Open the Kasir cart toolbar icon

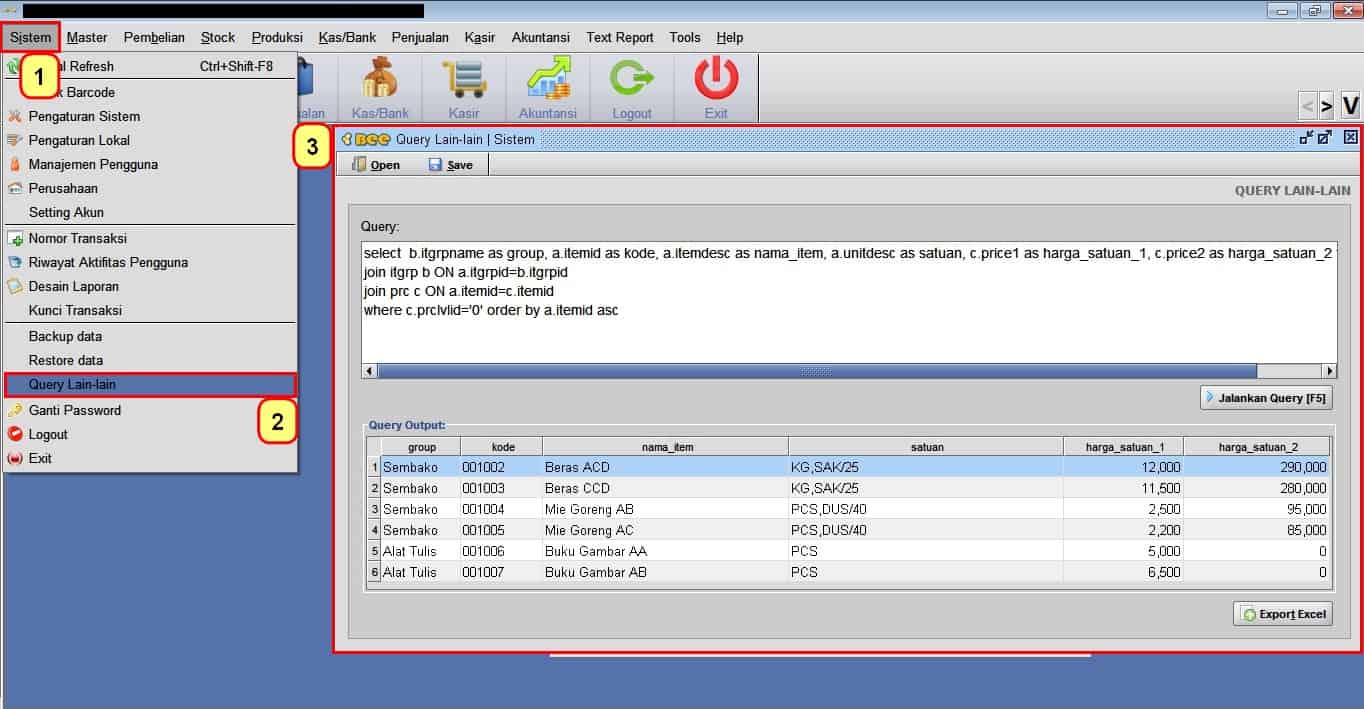pyautogui.click(x=463, y=89)
